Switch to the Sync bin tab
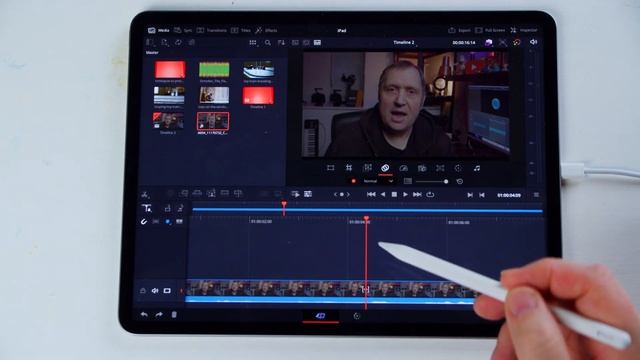The image size is (640, 360). (183, 30)
